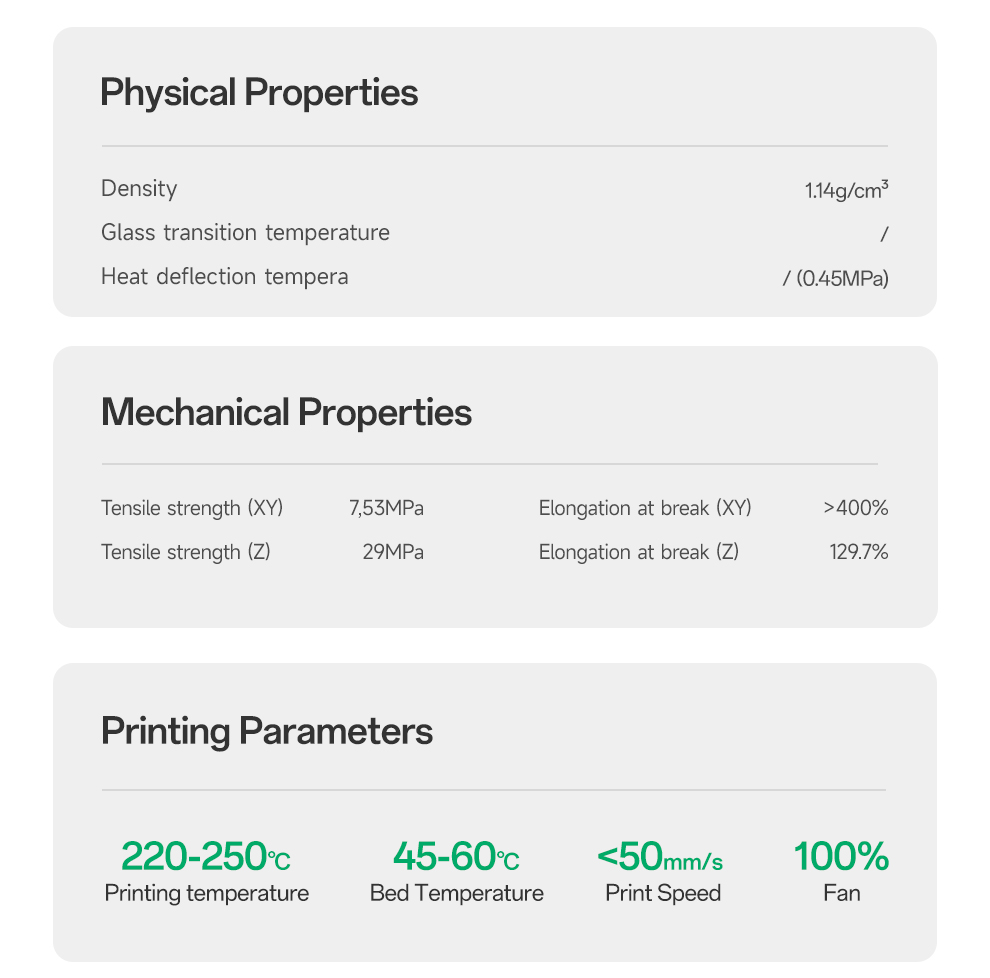Select the Density label
990x978 pixels.
(x=139, y=189)
